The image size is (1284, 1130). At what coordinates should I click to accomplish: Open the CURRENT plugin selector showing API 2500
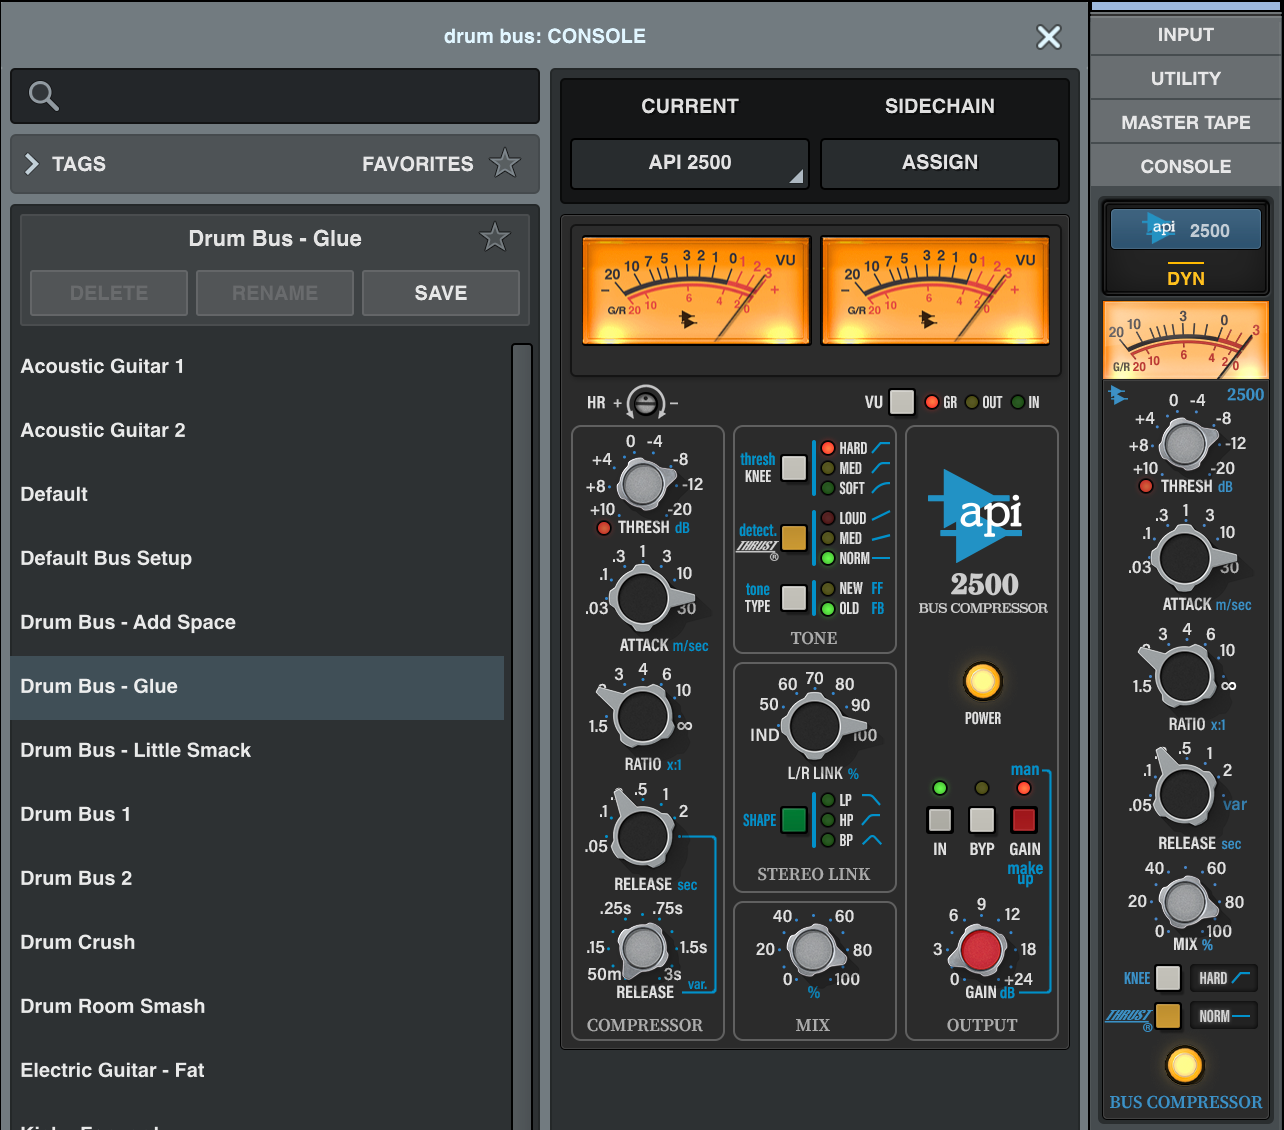pos(688,163)
